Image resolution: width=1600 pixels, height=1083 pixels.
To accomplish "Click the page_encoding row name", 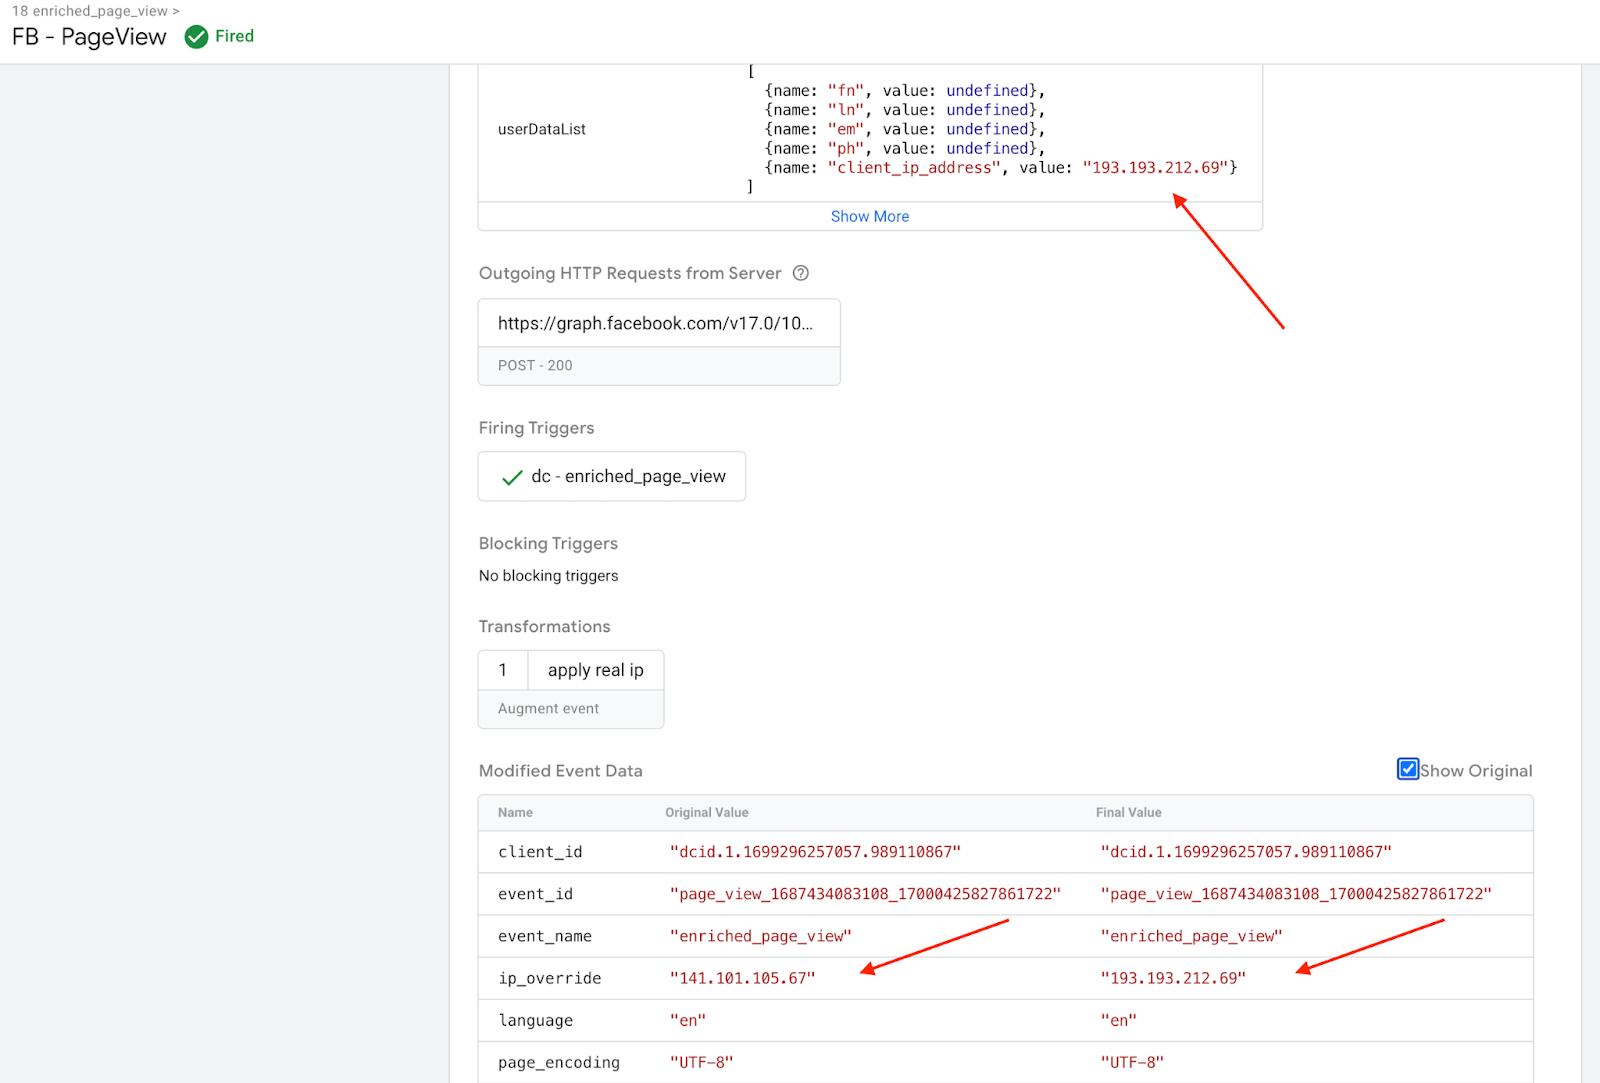I will 559,1062.
